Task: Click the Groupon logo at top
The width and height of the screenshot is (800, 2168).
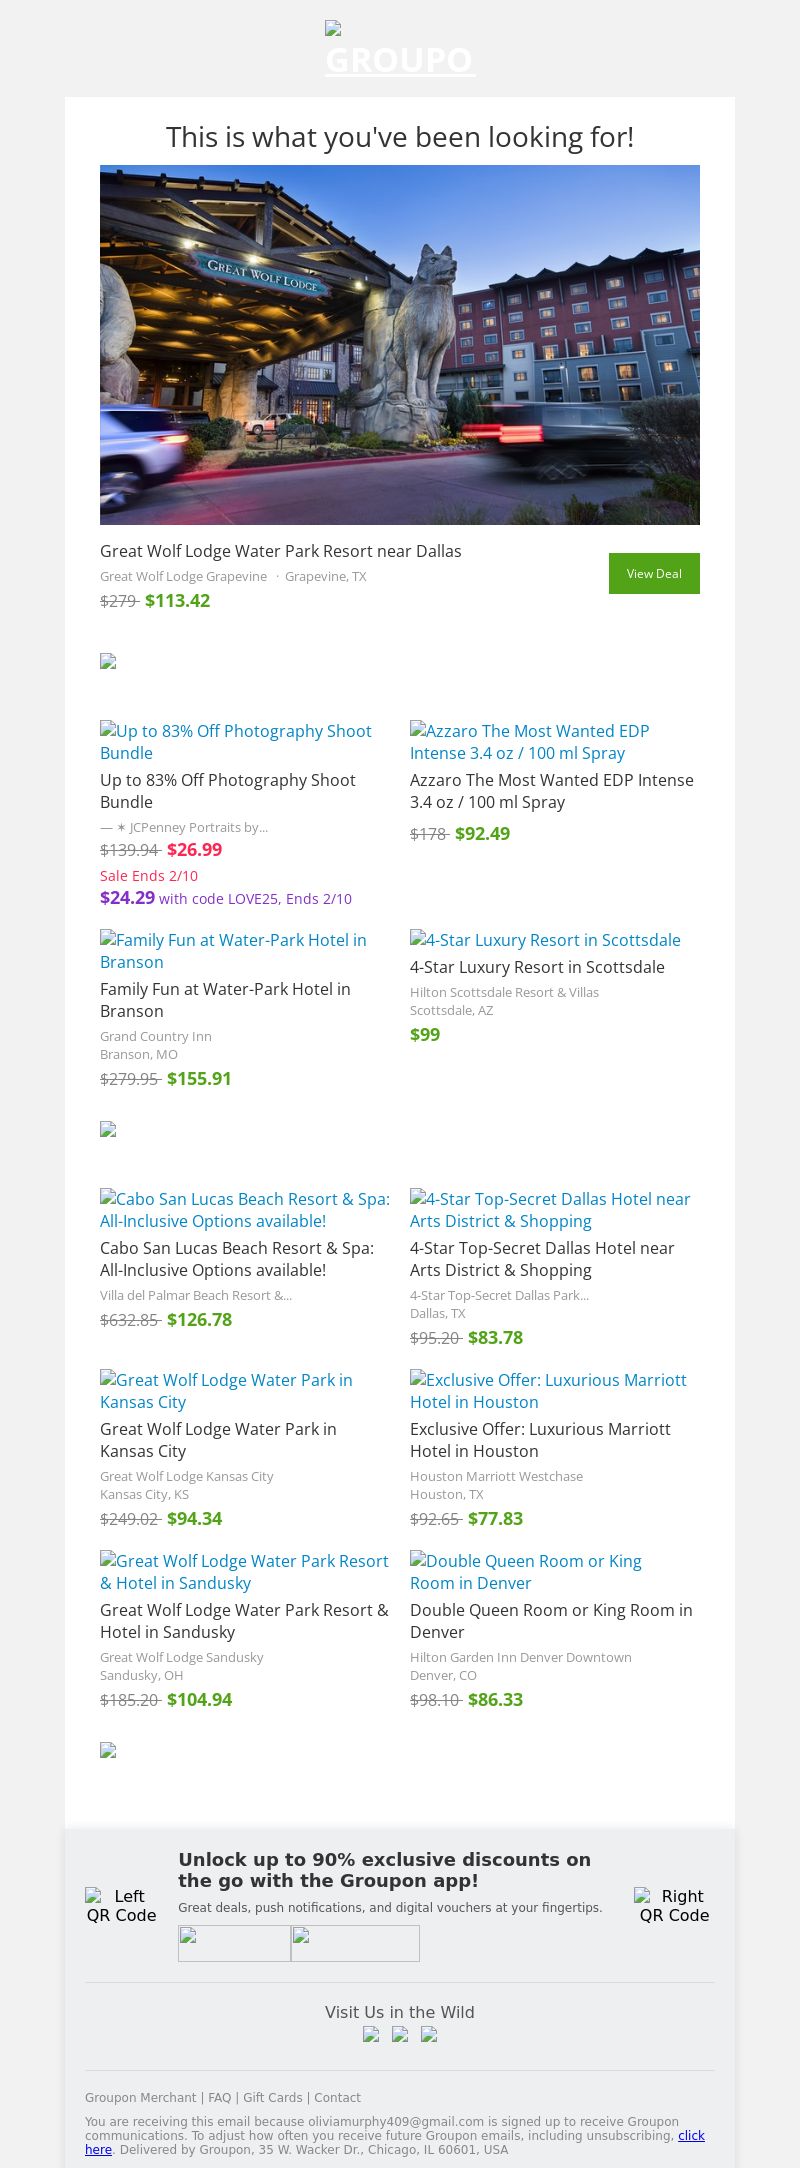Action: 399,50
